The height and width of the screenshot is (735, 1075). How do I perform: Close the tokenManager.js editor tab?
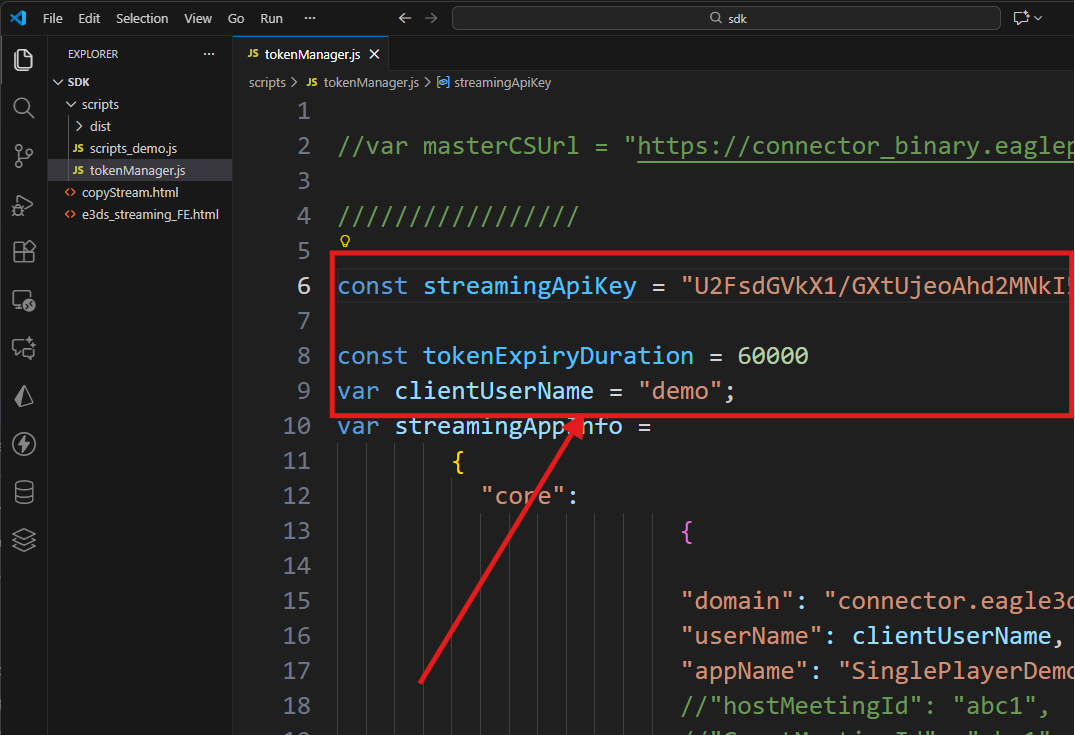(x=374, y=53)
